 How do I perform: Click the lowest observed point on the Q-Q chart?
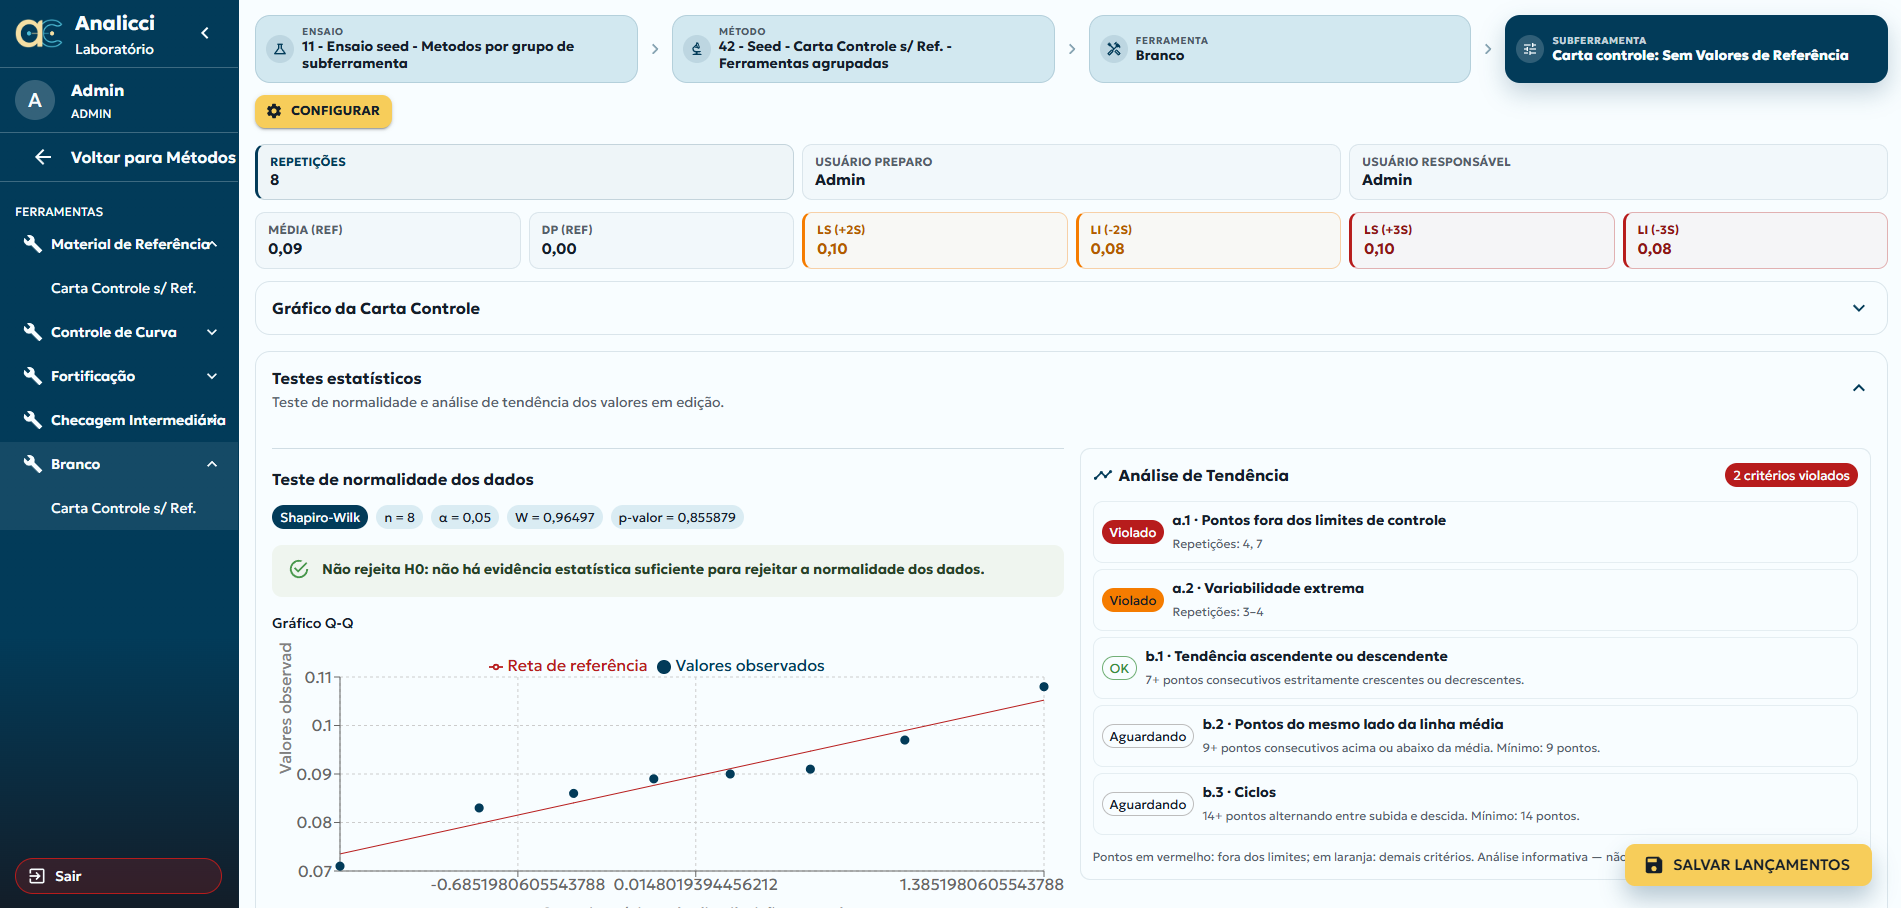pos(340,866)
